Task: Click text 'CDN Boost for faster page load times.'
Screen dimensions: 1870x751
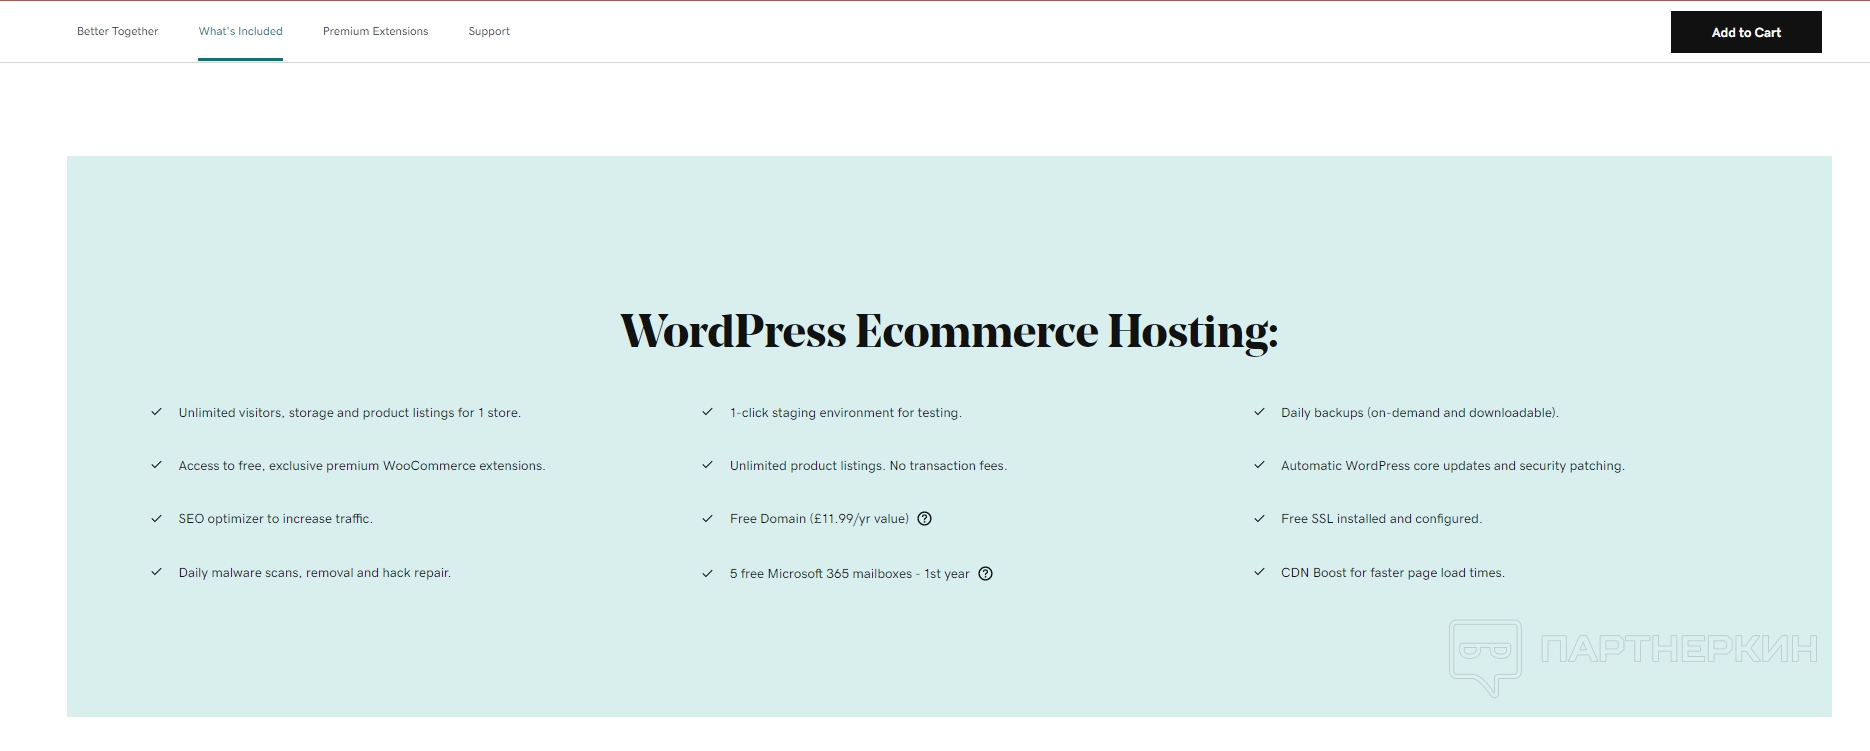Action: [x=1393, y=572]
